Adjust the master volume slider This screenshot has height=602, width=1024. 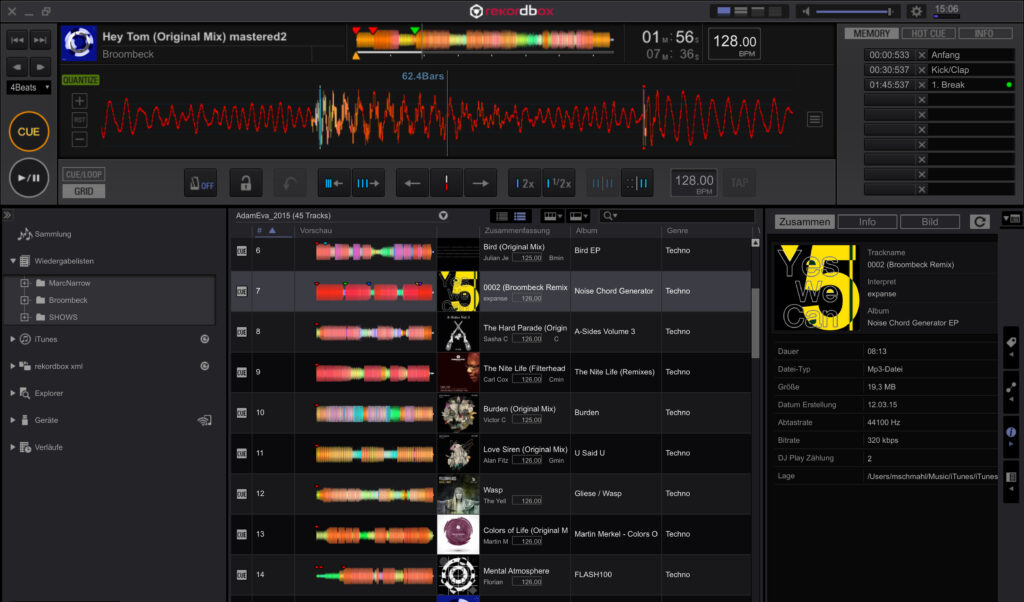(855, 11)
